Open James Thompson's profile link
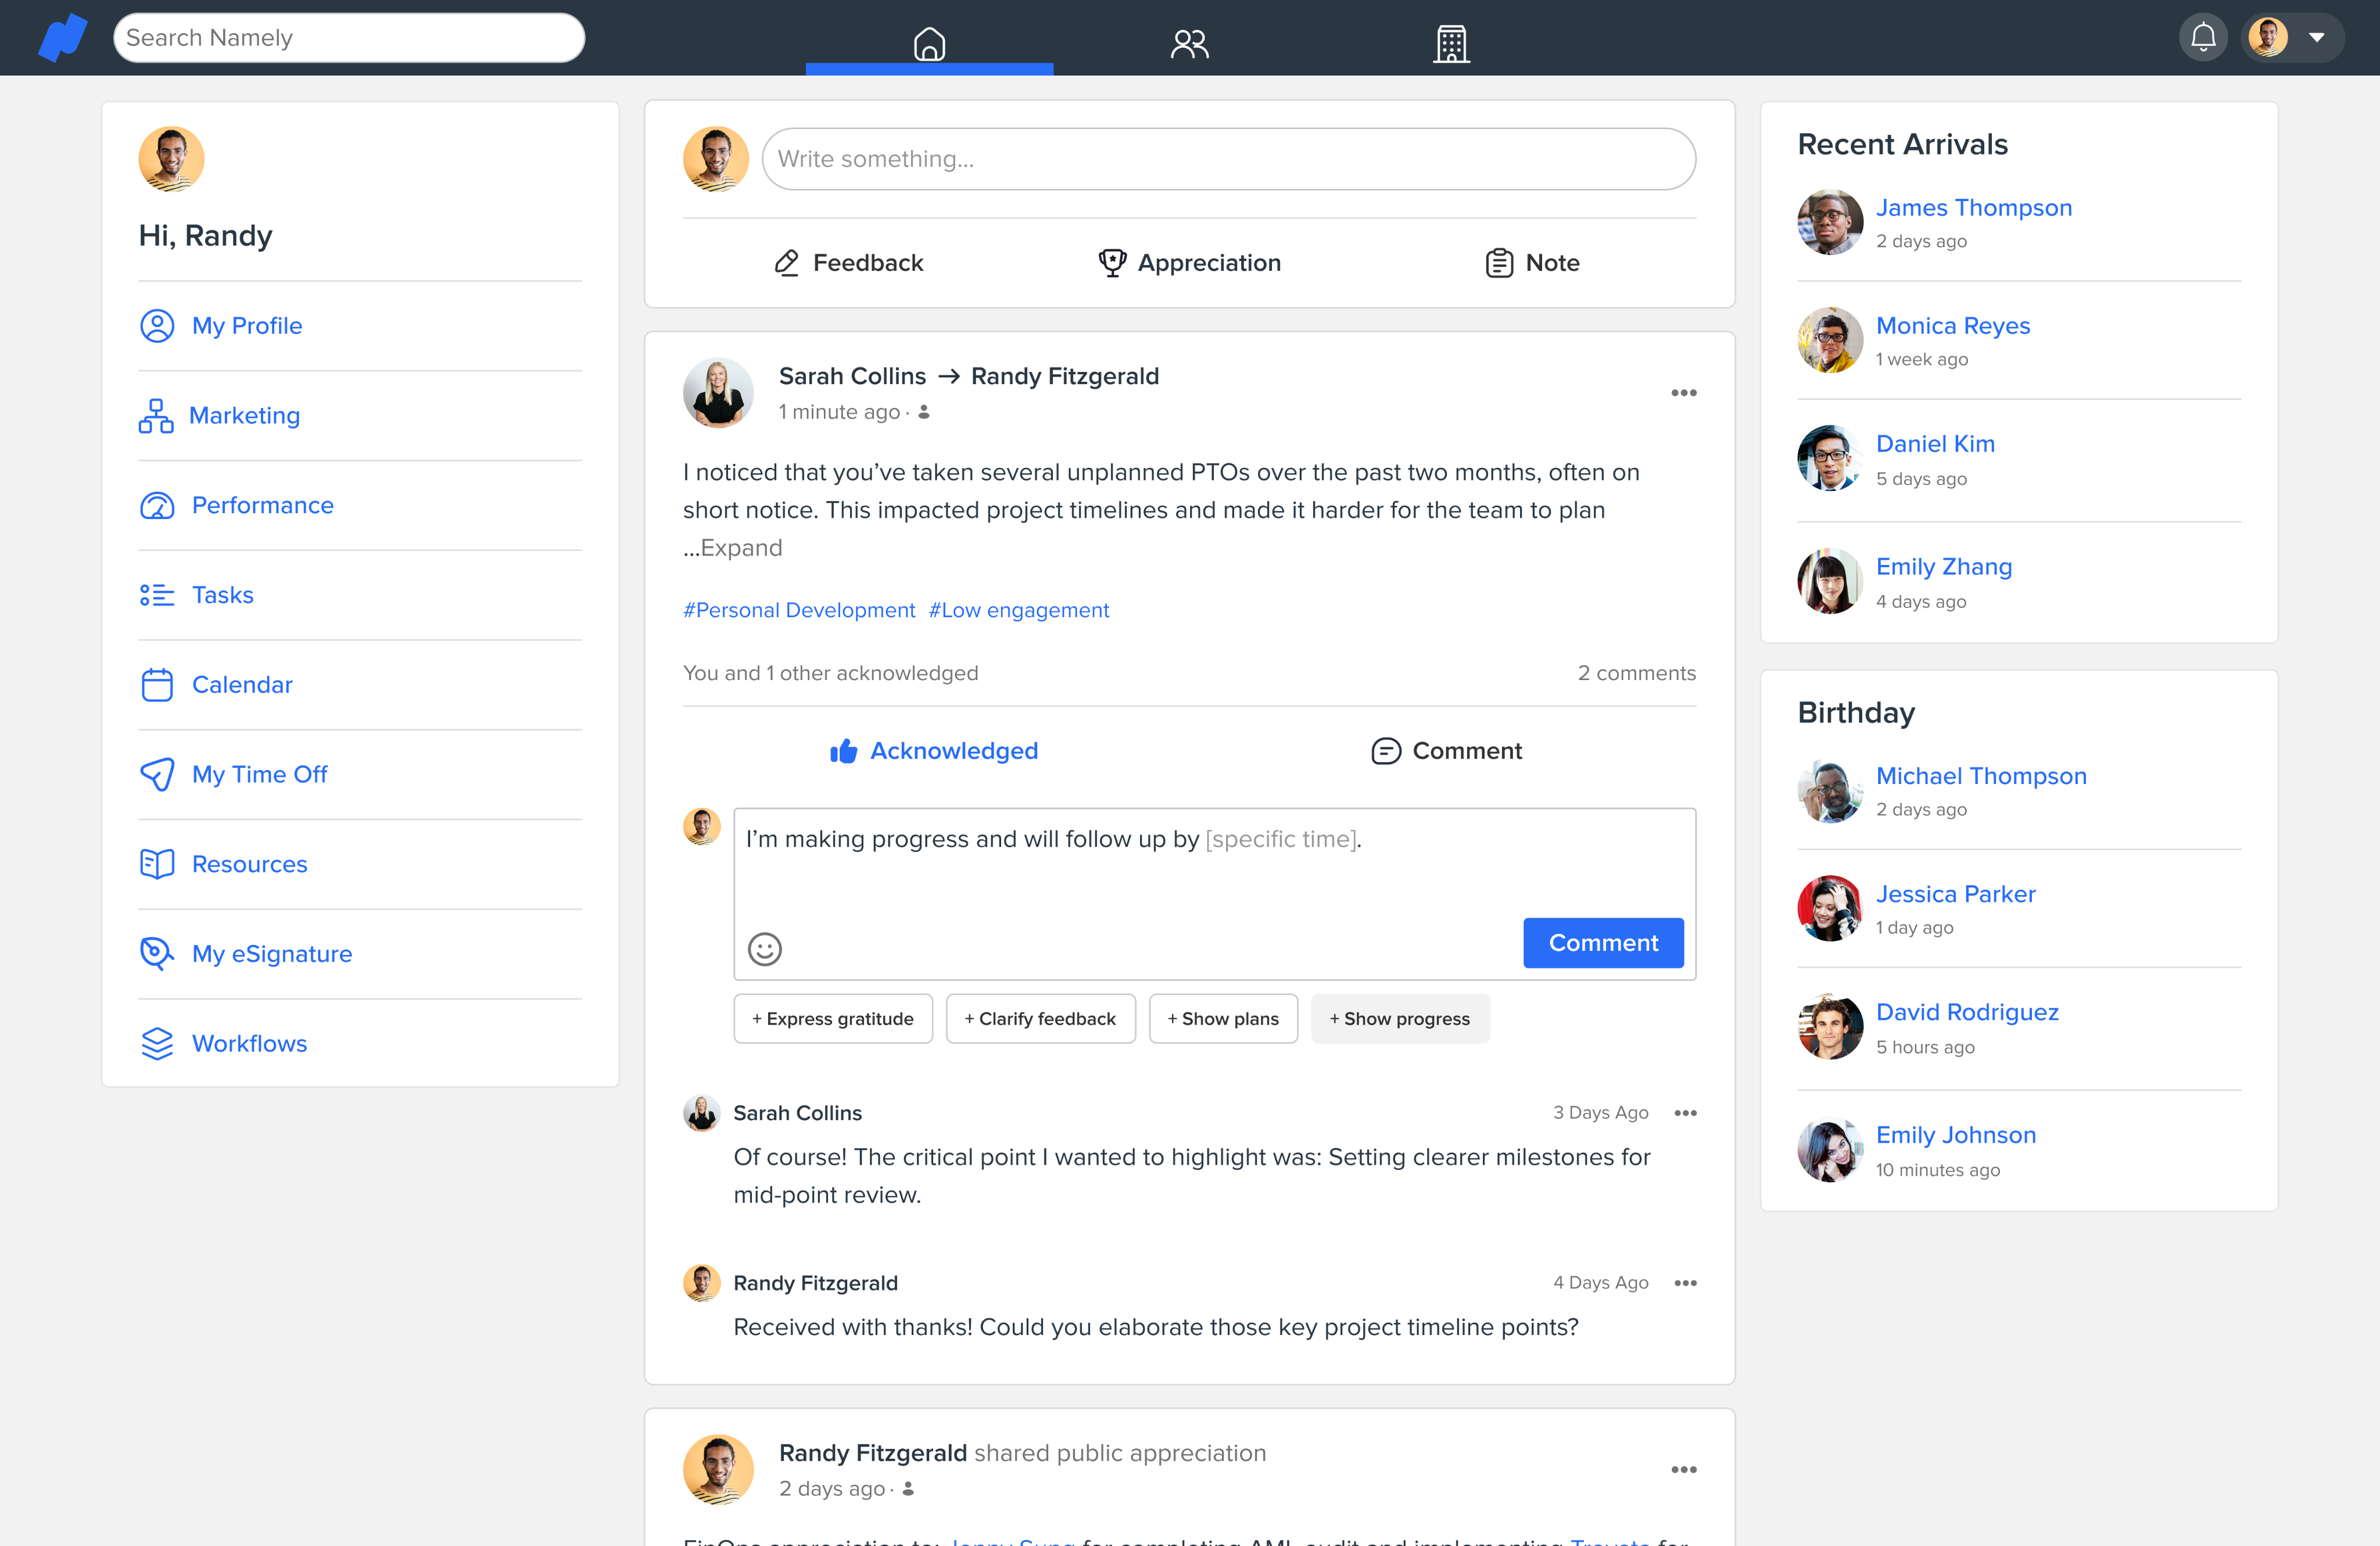This screenshot has height=1546, width=2380. 1973,208
